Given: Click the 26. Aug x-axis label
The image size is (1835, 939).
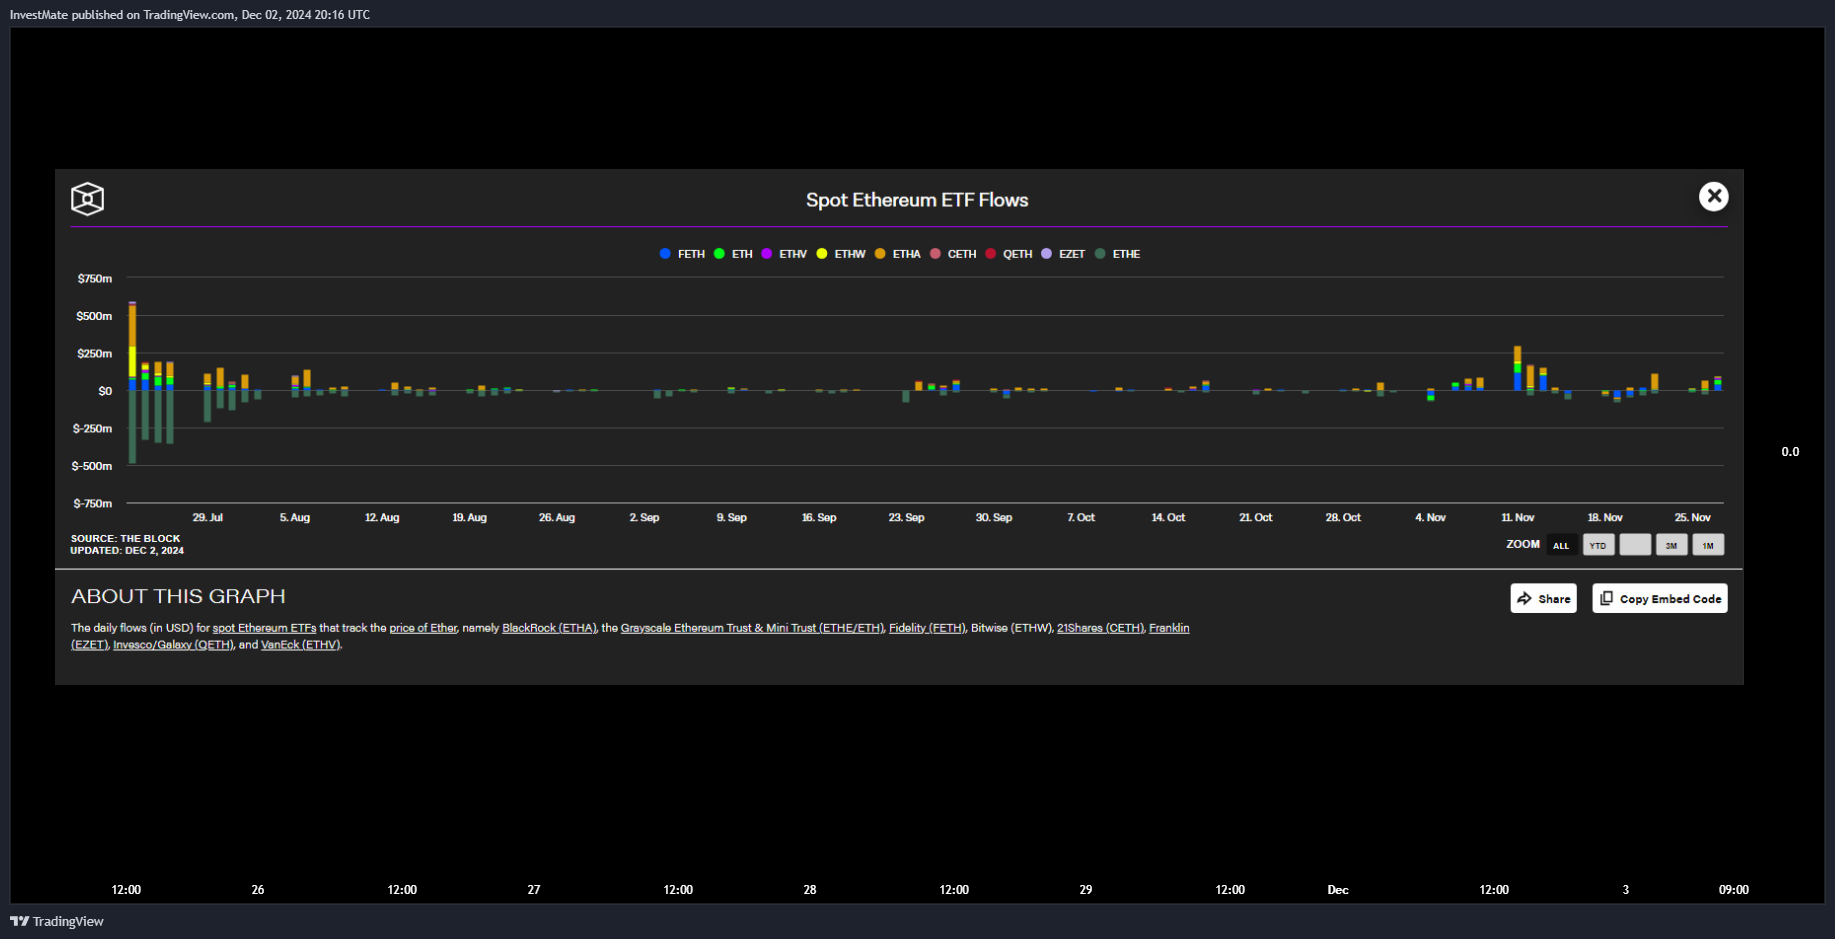Looking at the screenshot, I should click(557, 518).
